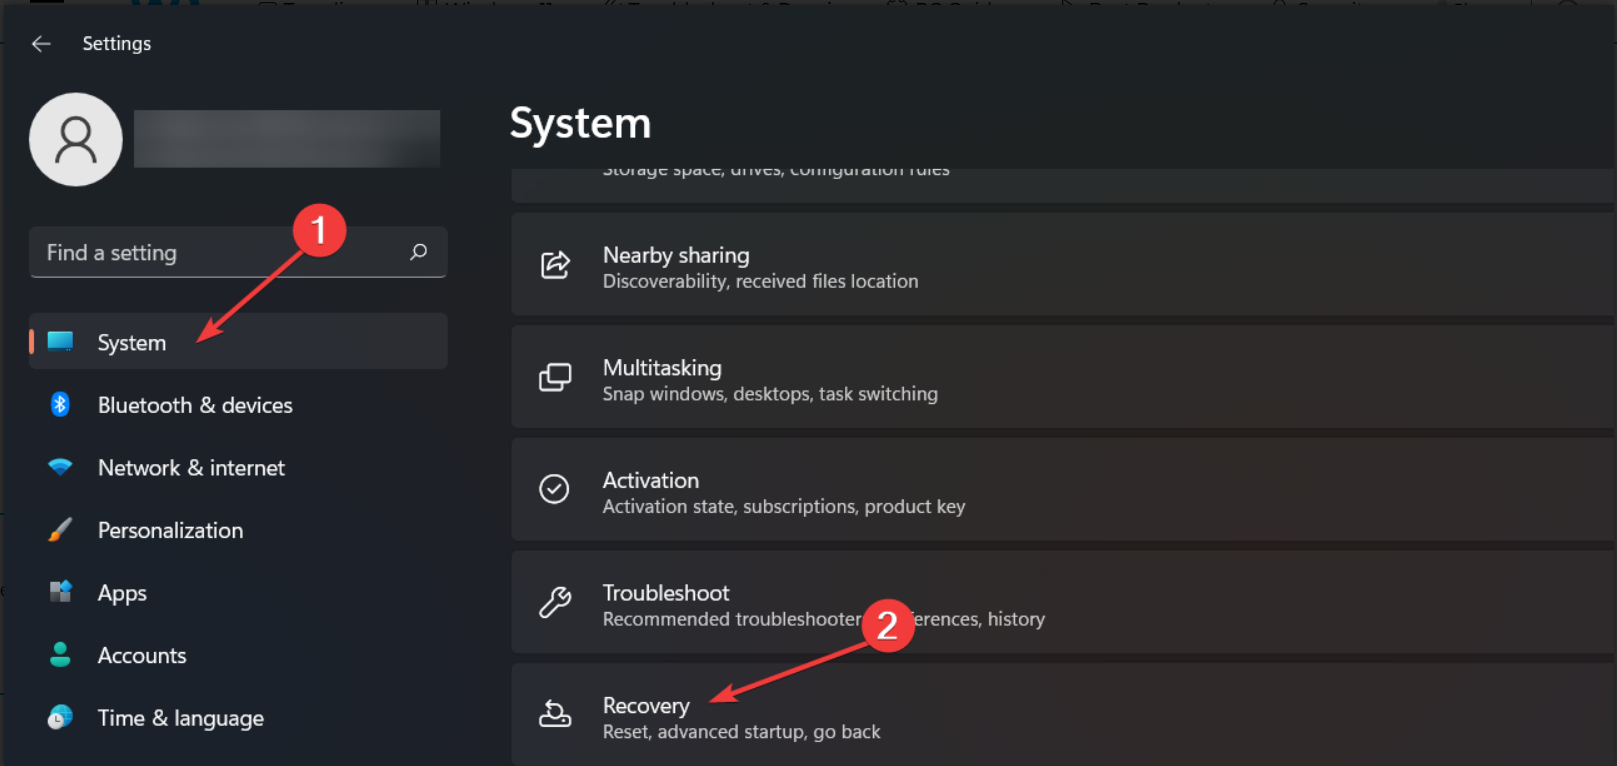The image size is (1617, 766).
Task: Open Bluetooth & devices settings
Action: coord(195,405)
